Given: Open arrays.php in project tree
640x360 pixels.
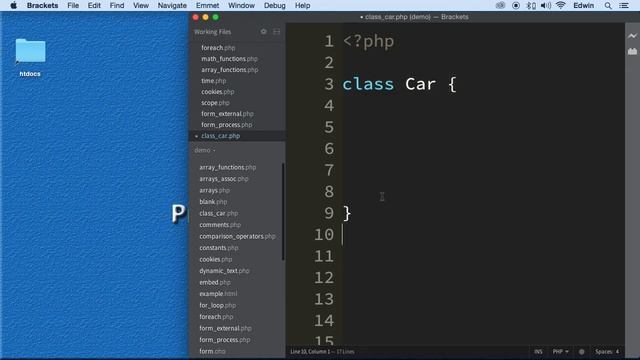Looking at the screenshot, I should pyautogui.click(x=214, y=190).
